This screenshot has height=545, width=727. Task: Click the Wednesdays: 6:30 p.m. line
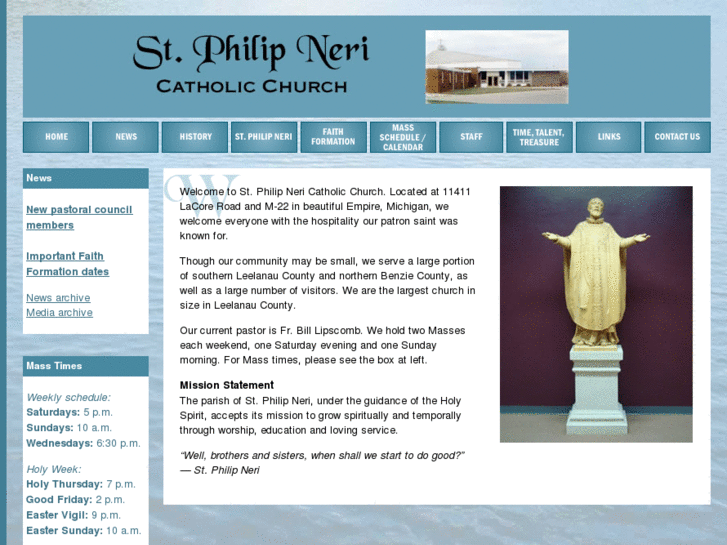[83, 443]
